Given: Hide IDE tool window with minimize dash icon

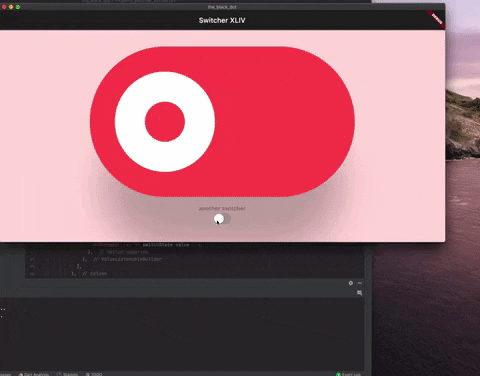Looking at the screenshot, I should [360, 283].
